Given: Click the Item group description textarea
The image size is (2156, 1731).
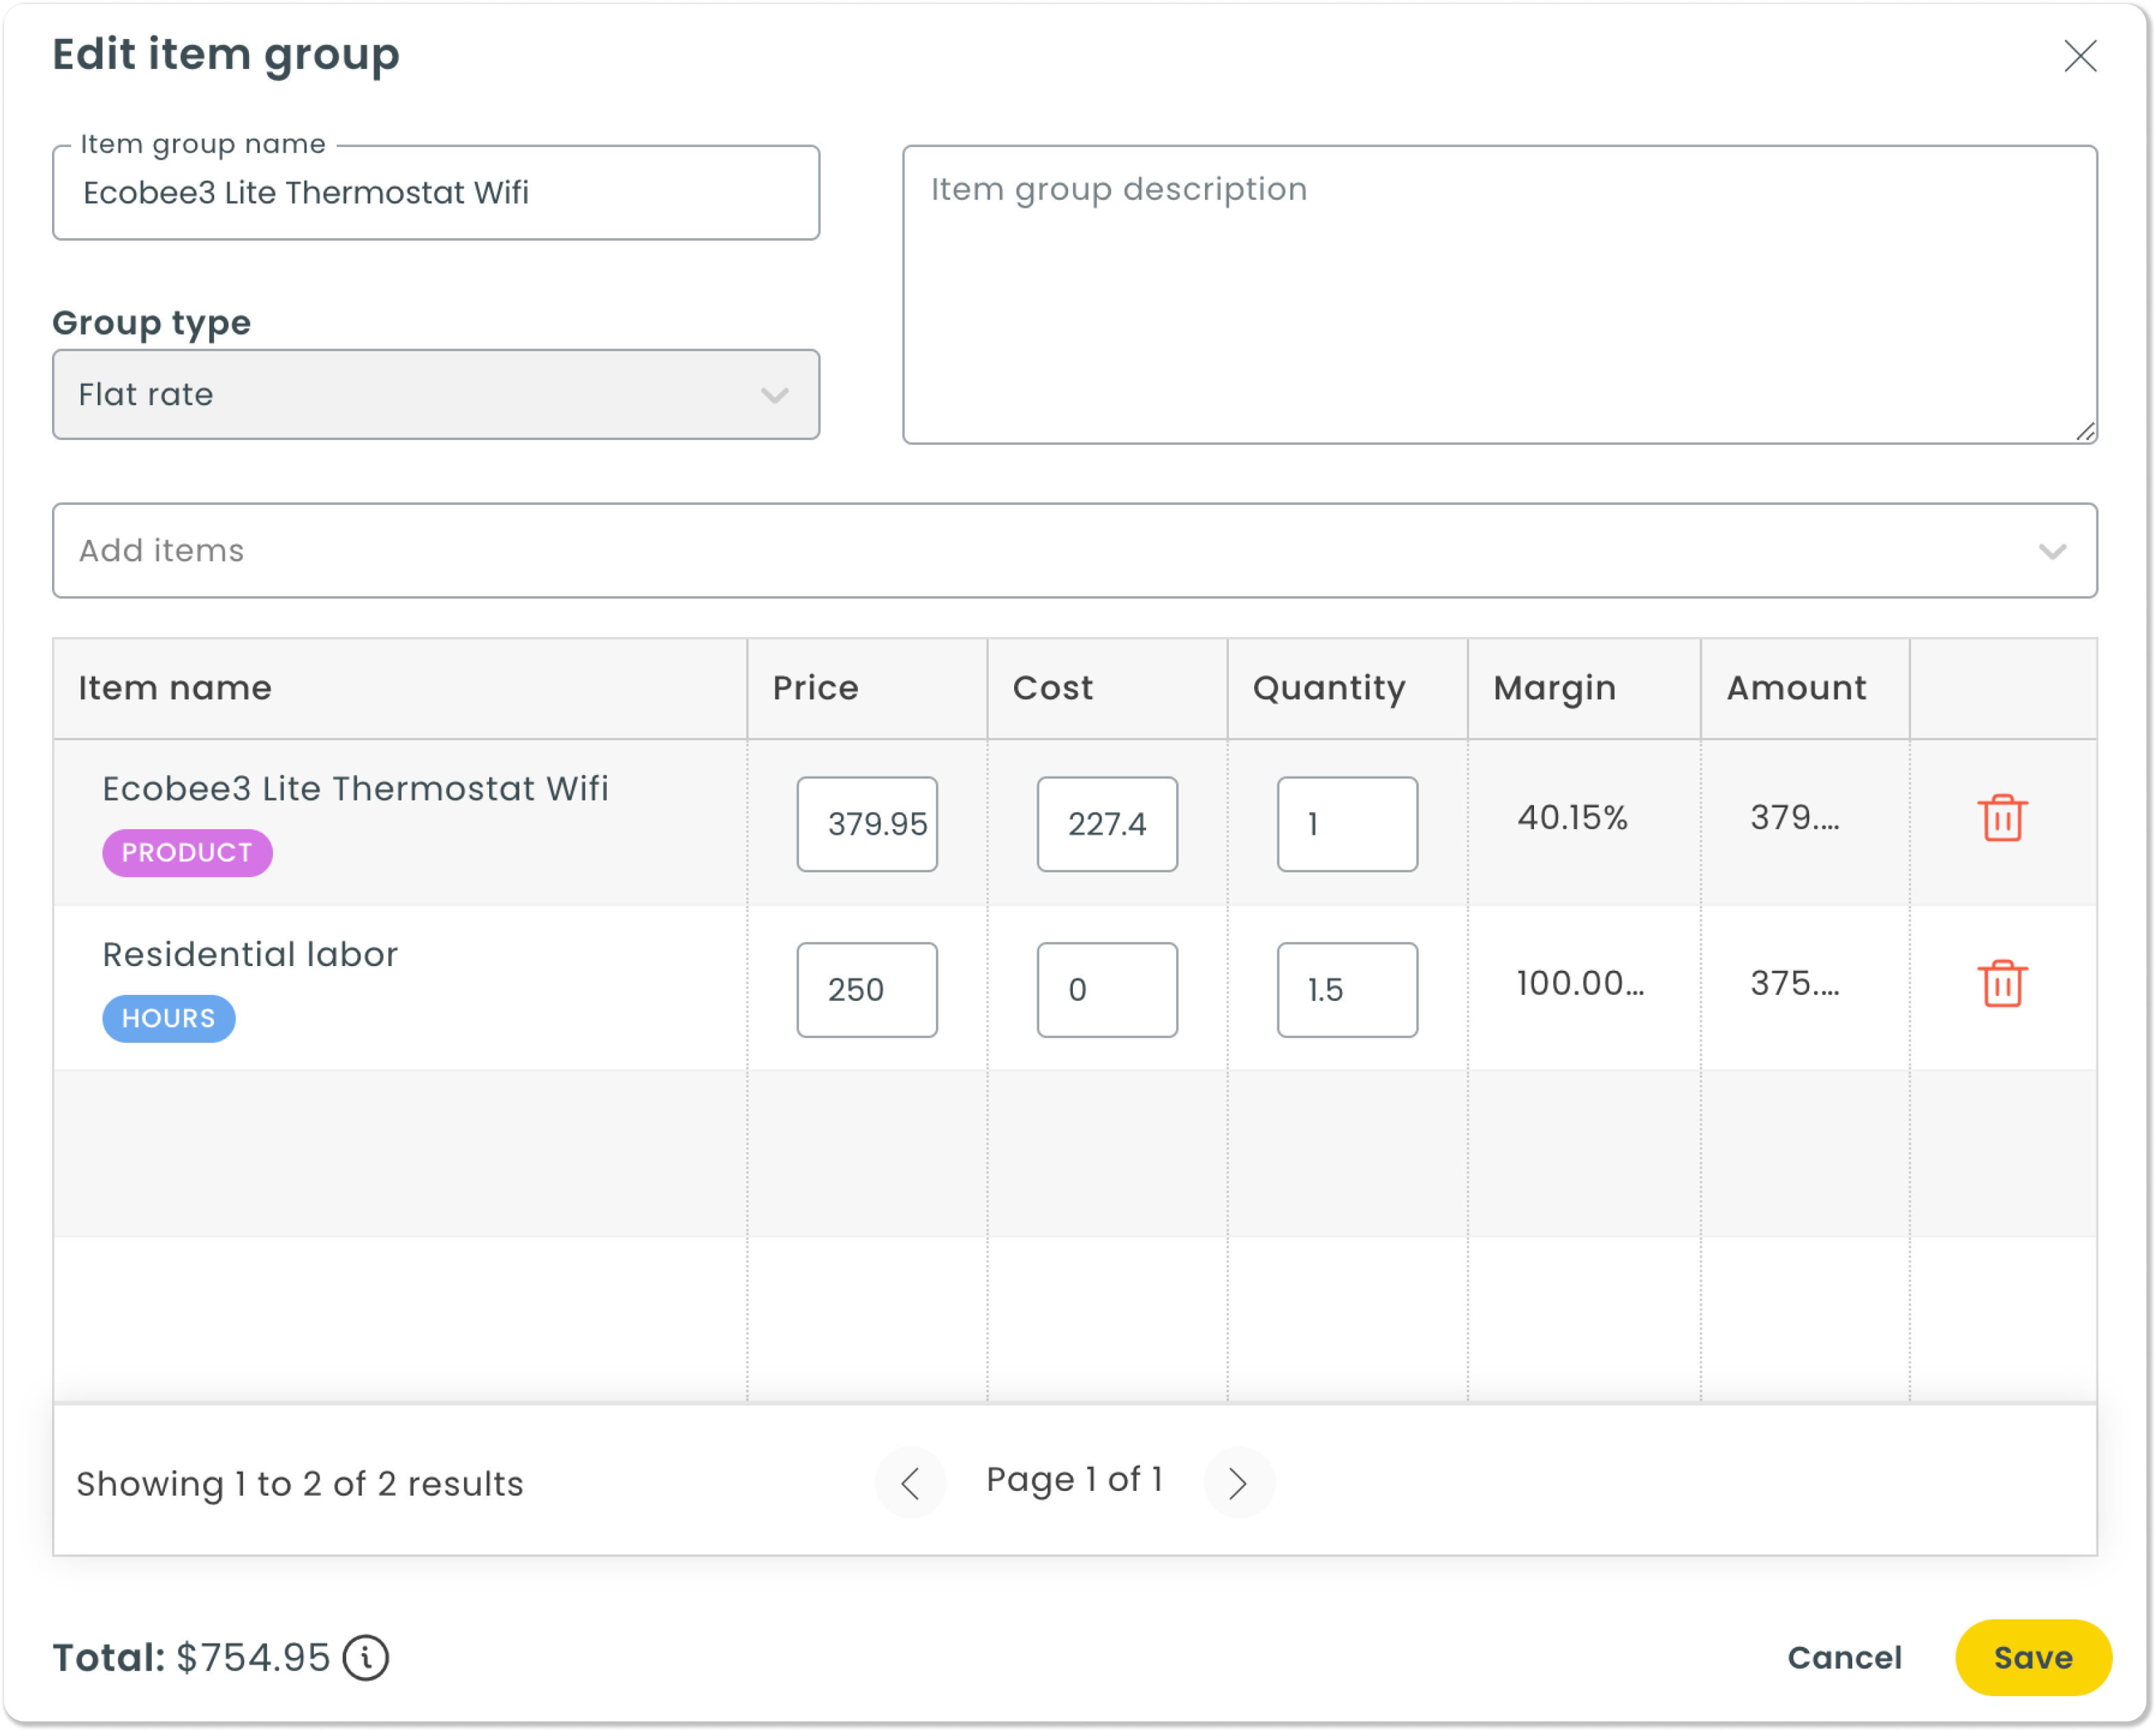Looking at the screenshot, I should pyautogui.click(x=1500, y=295).
